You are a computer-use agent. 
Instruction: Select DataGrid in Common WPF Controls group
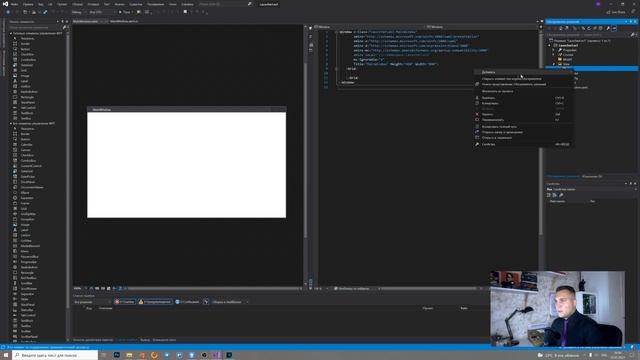(27, 65)
